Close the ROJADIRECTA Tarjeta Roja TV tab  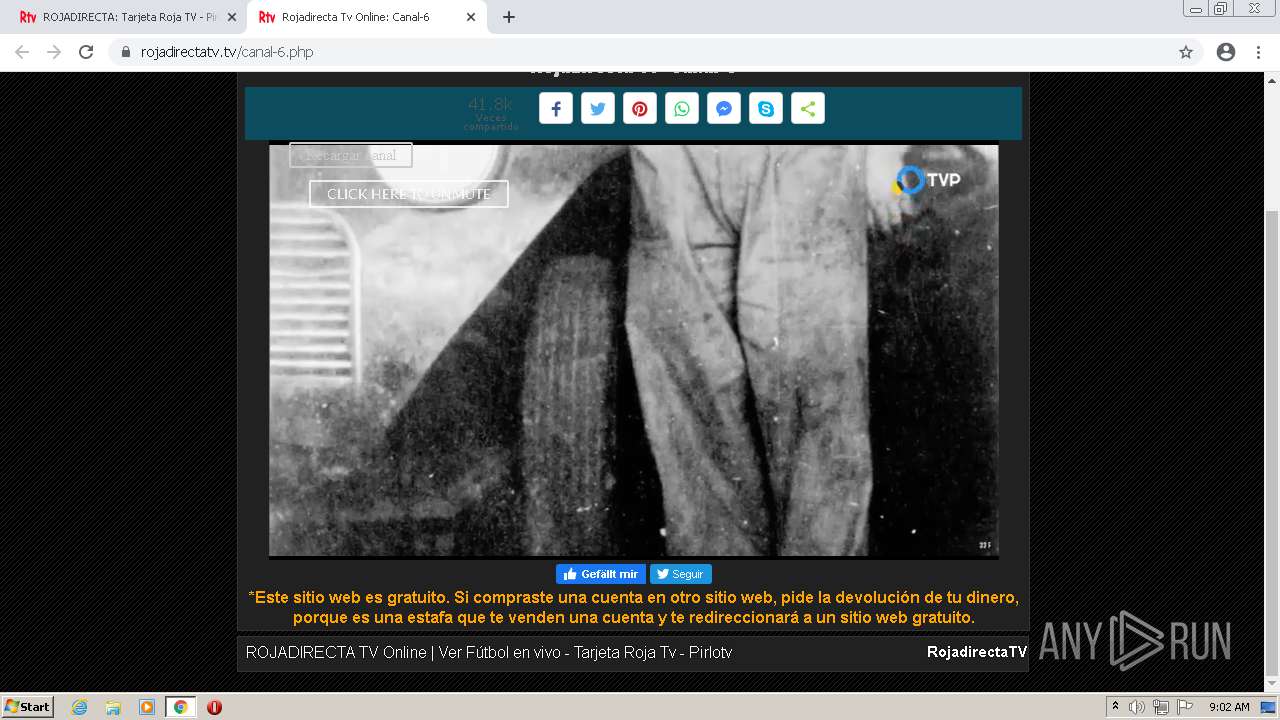[232, 17]
